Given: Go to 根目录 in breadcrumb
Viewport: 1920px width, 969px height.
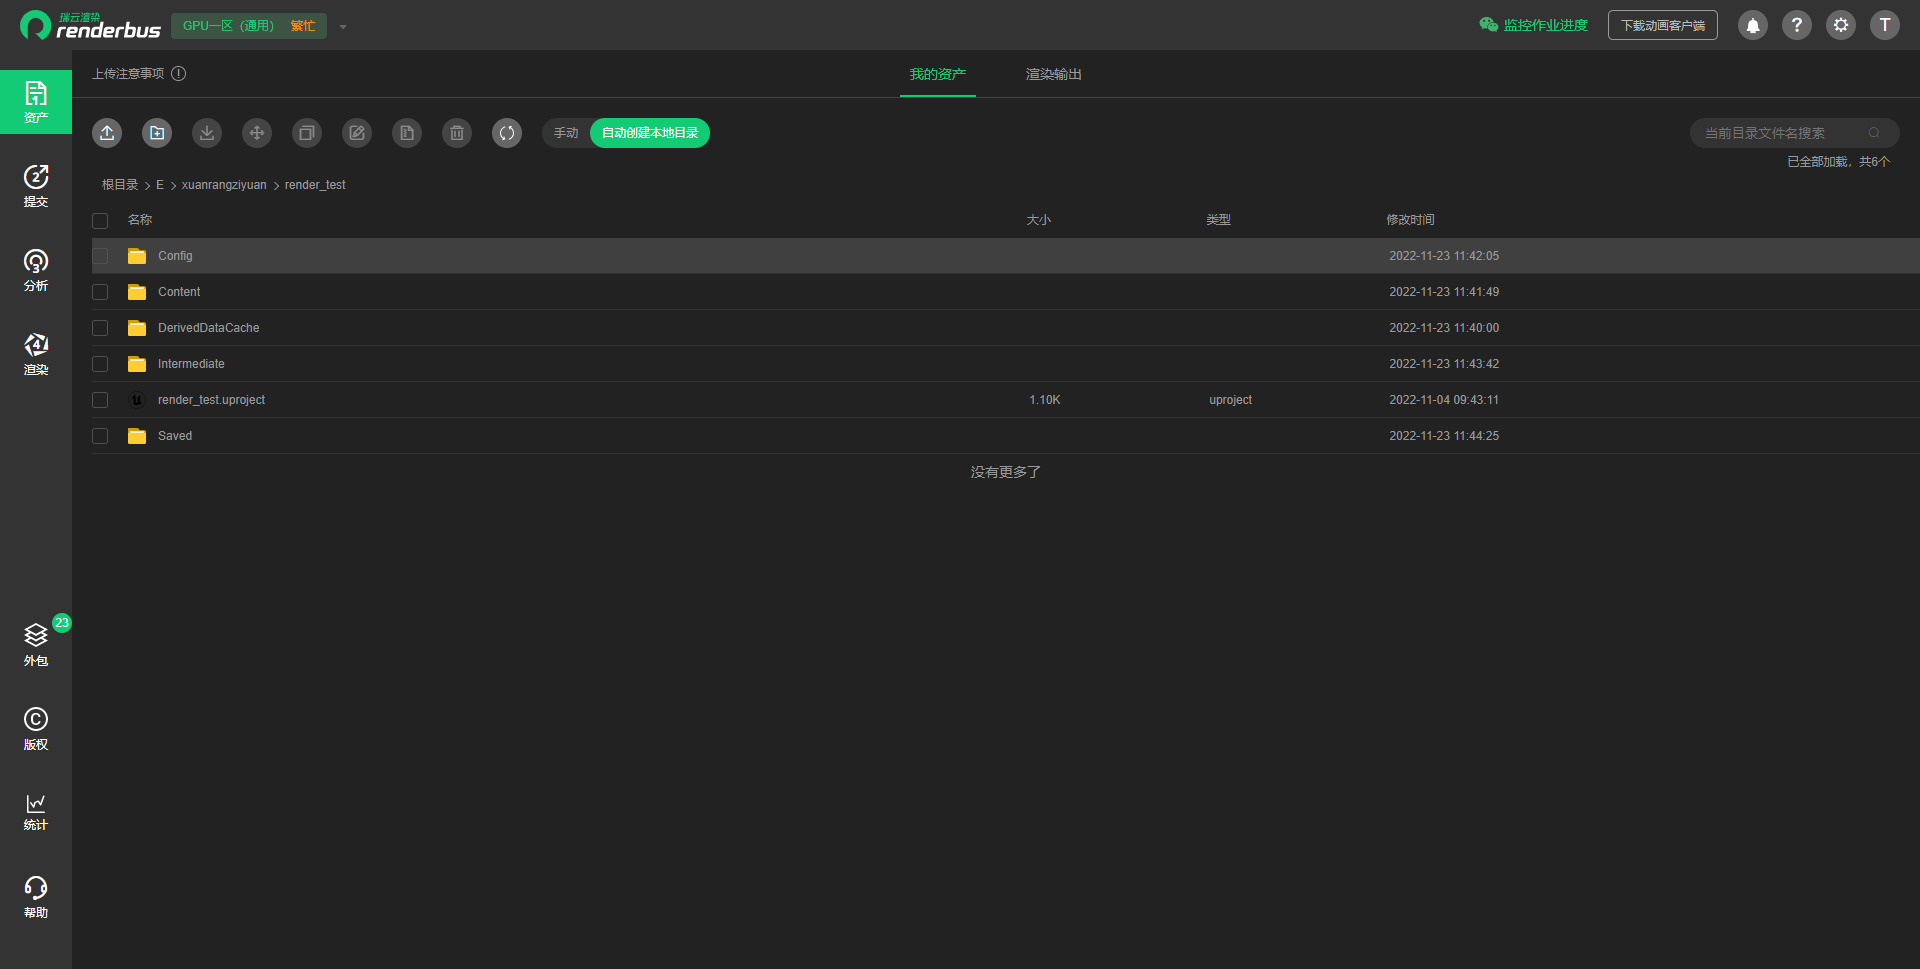Looking at the screenshot, I should tap(120, 185).
